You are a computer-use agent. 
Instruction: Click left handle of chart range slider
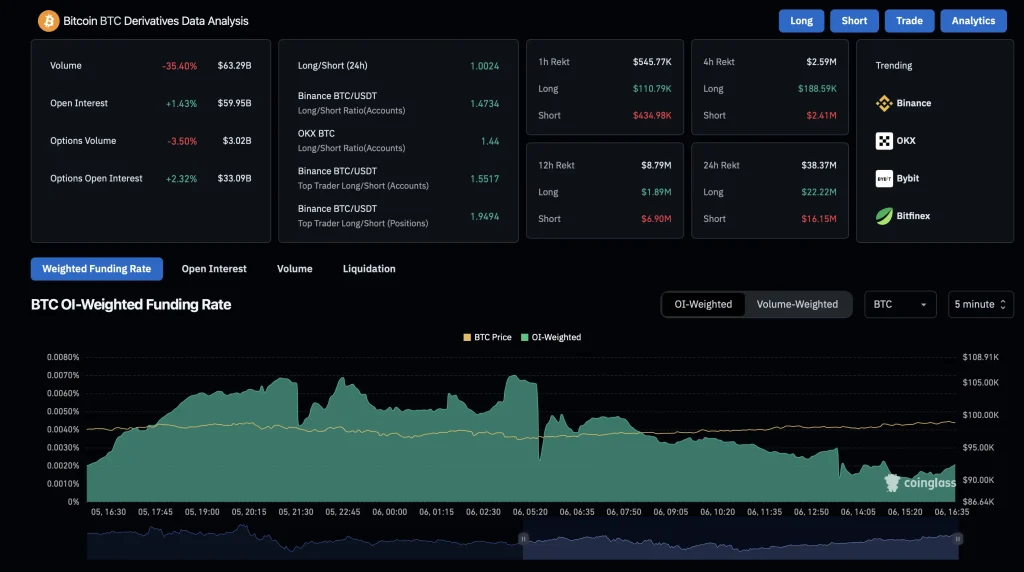(x=523, y=539)
